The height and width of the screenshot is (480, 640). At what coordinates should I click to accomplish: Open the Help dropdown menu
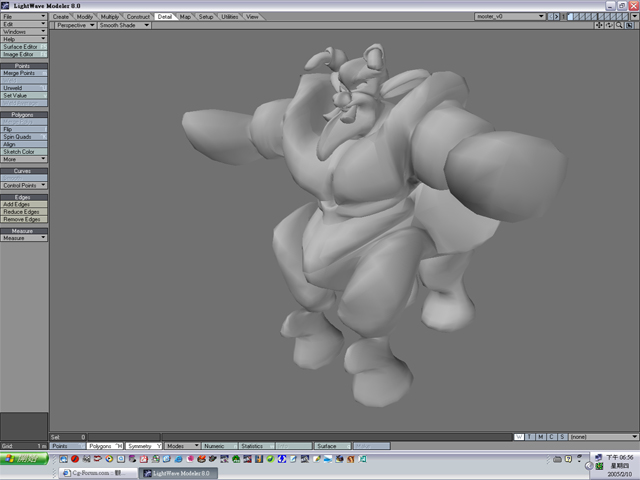coord(24,39)
